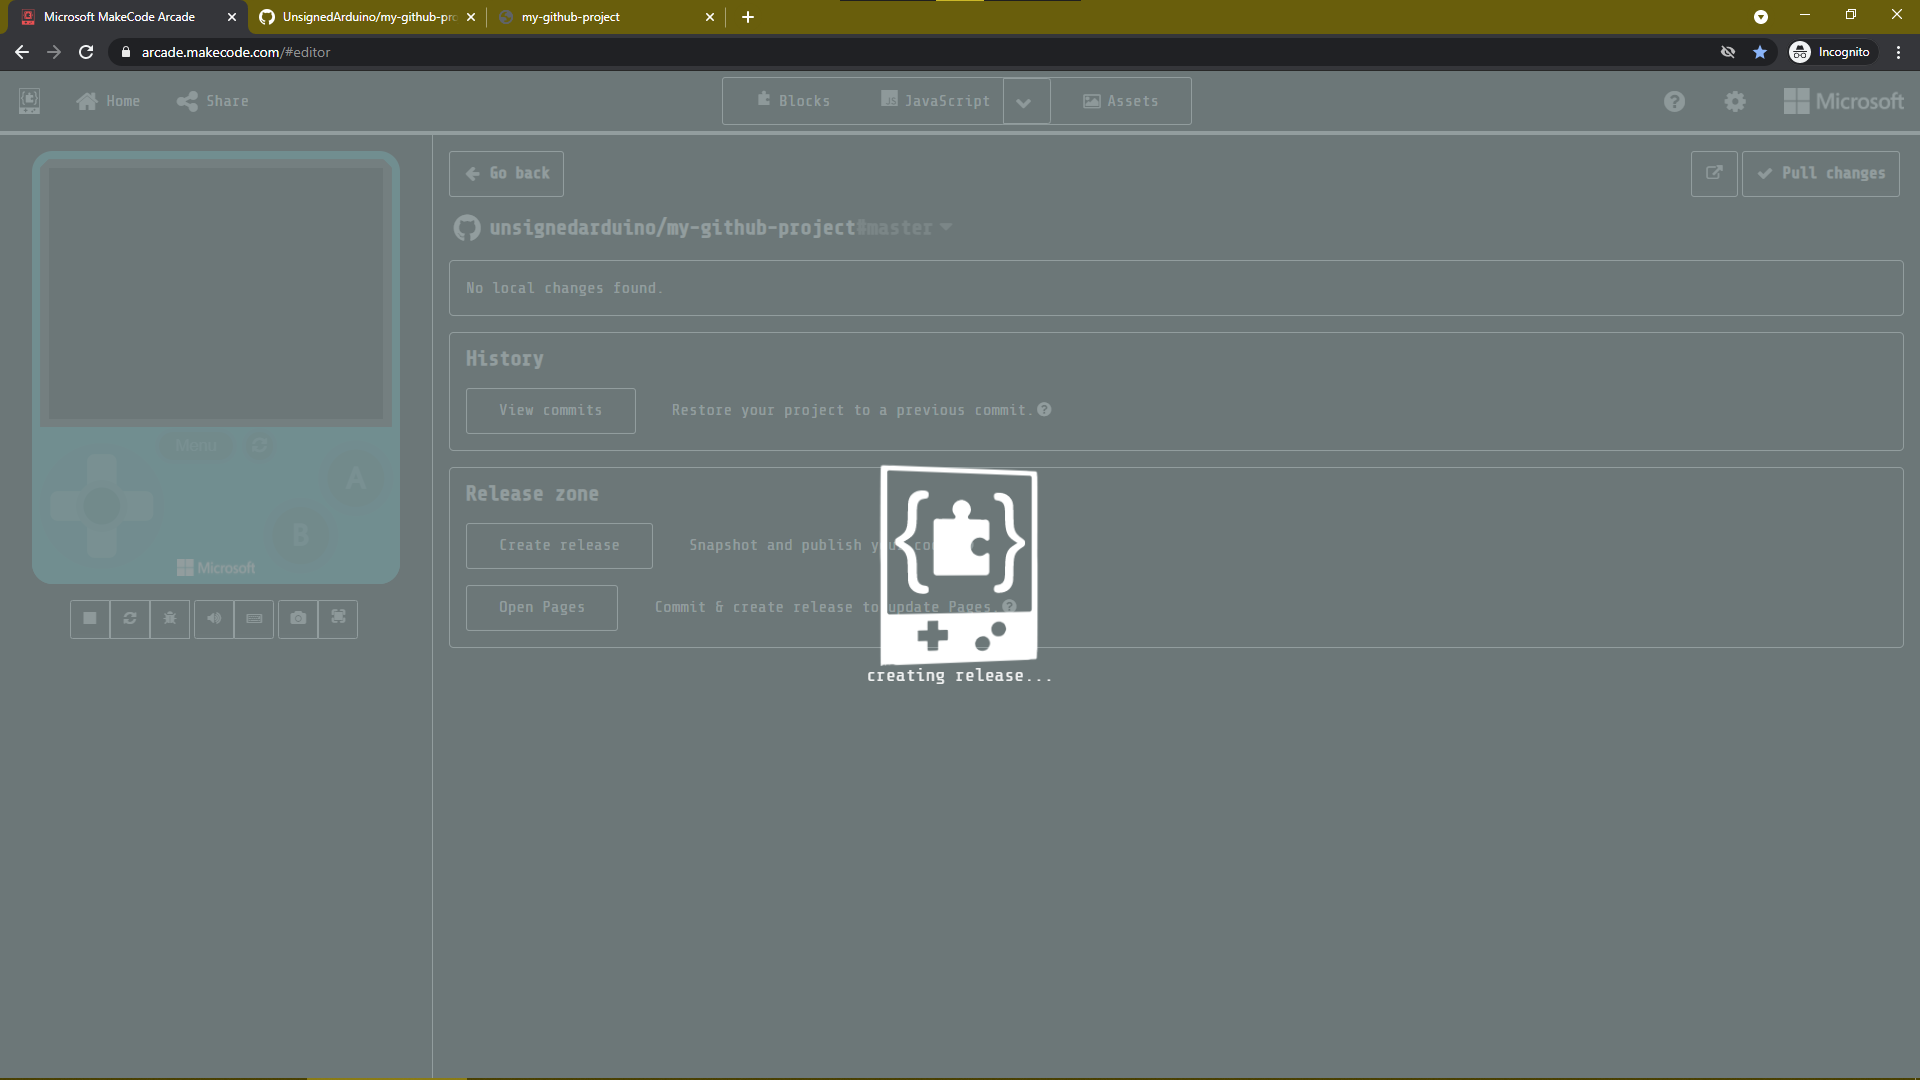
Task: Take a simulator screenshot with the camera icon
Action: pyautogui.click(x=298, y=619)
